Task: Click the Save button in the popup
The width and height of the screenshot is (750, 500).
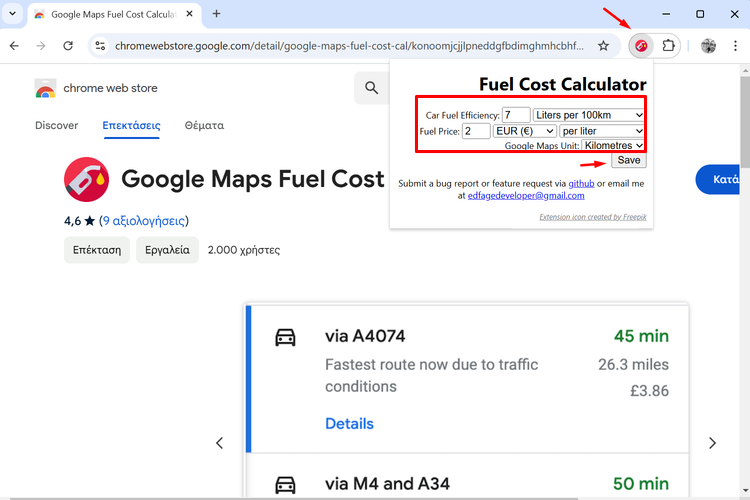Action: pyautogui.click(x=629, y=160)
